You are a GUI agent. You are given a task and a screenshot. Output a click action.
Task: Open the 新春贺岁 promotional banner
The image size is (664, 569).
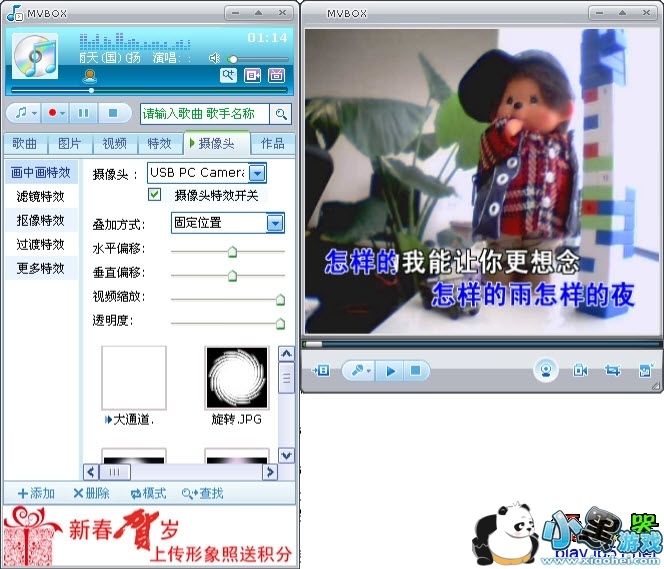149,536
